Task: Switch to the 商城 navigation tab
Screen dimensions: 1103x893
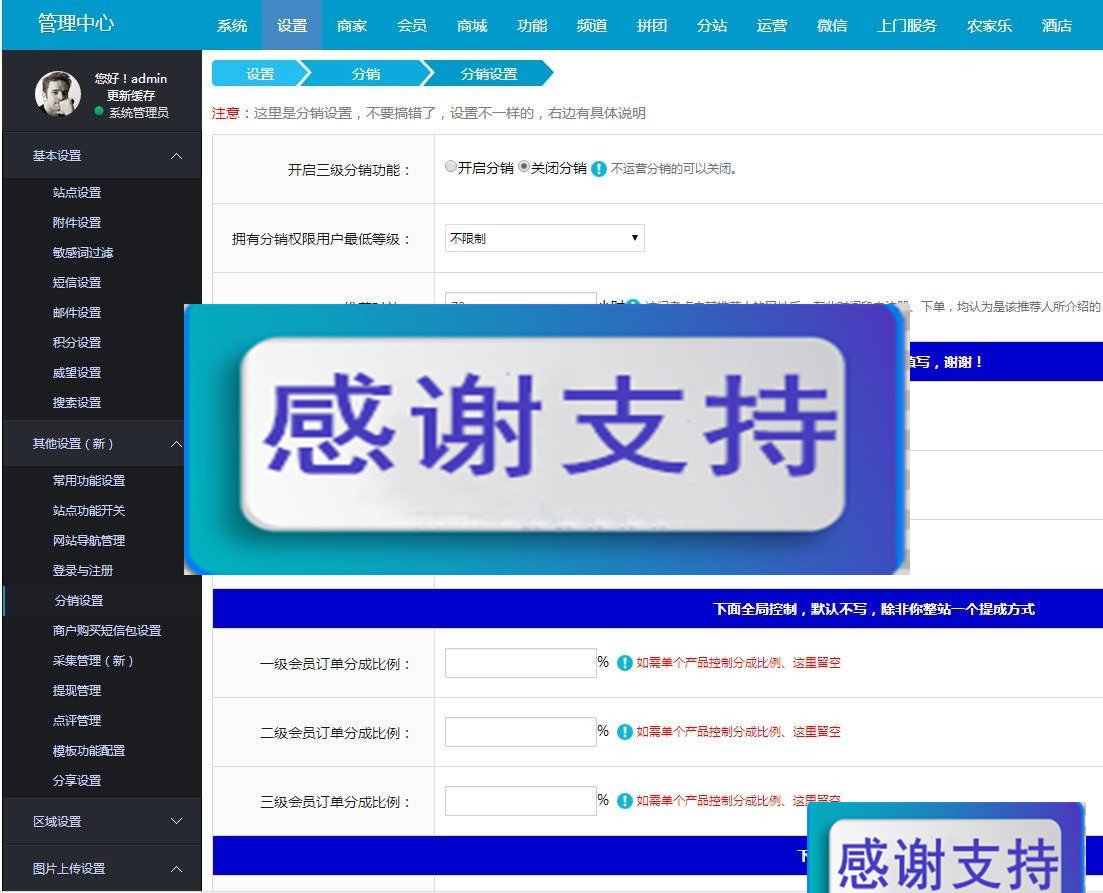Action: click(471, 25)
